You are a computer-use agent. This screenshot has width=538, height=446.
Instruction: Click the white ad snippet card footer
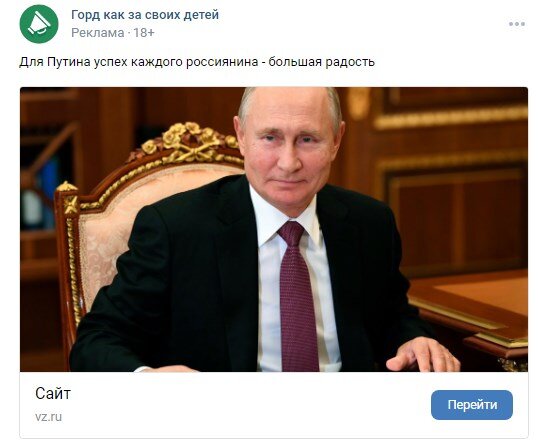pos(274,405)
